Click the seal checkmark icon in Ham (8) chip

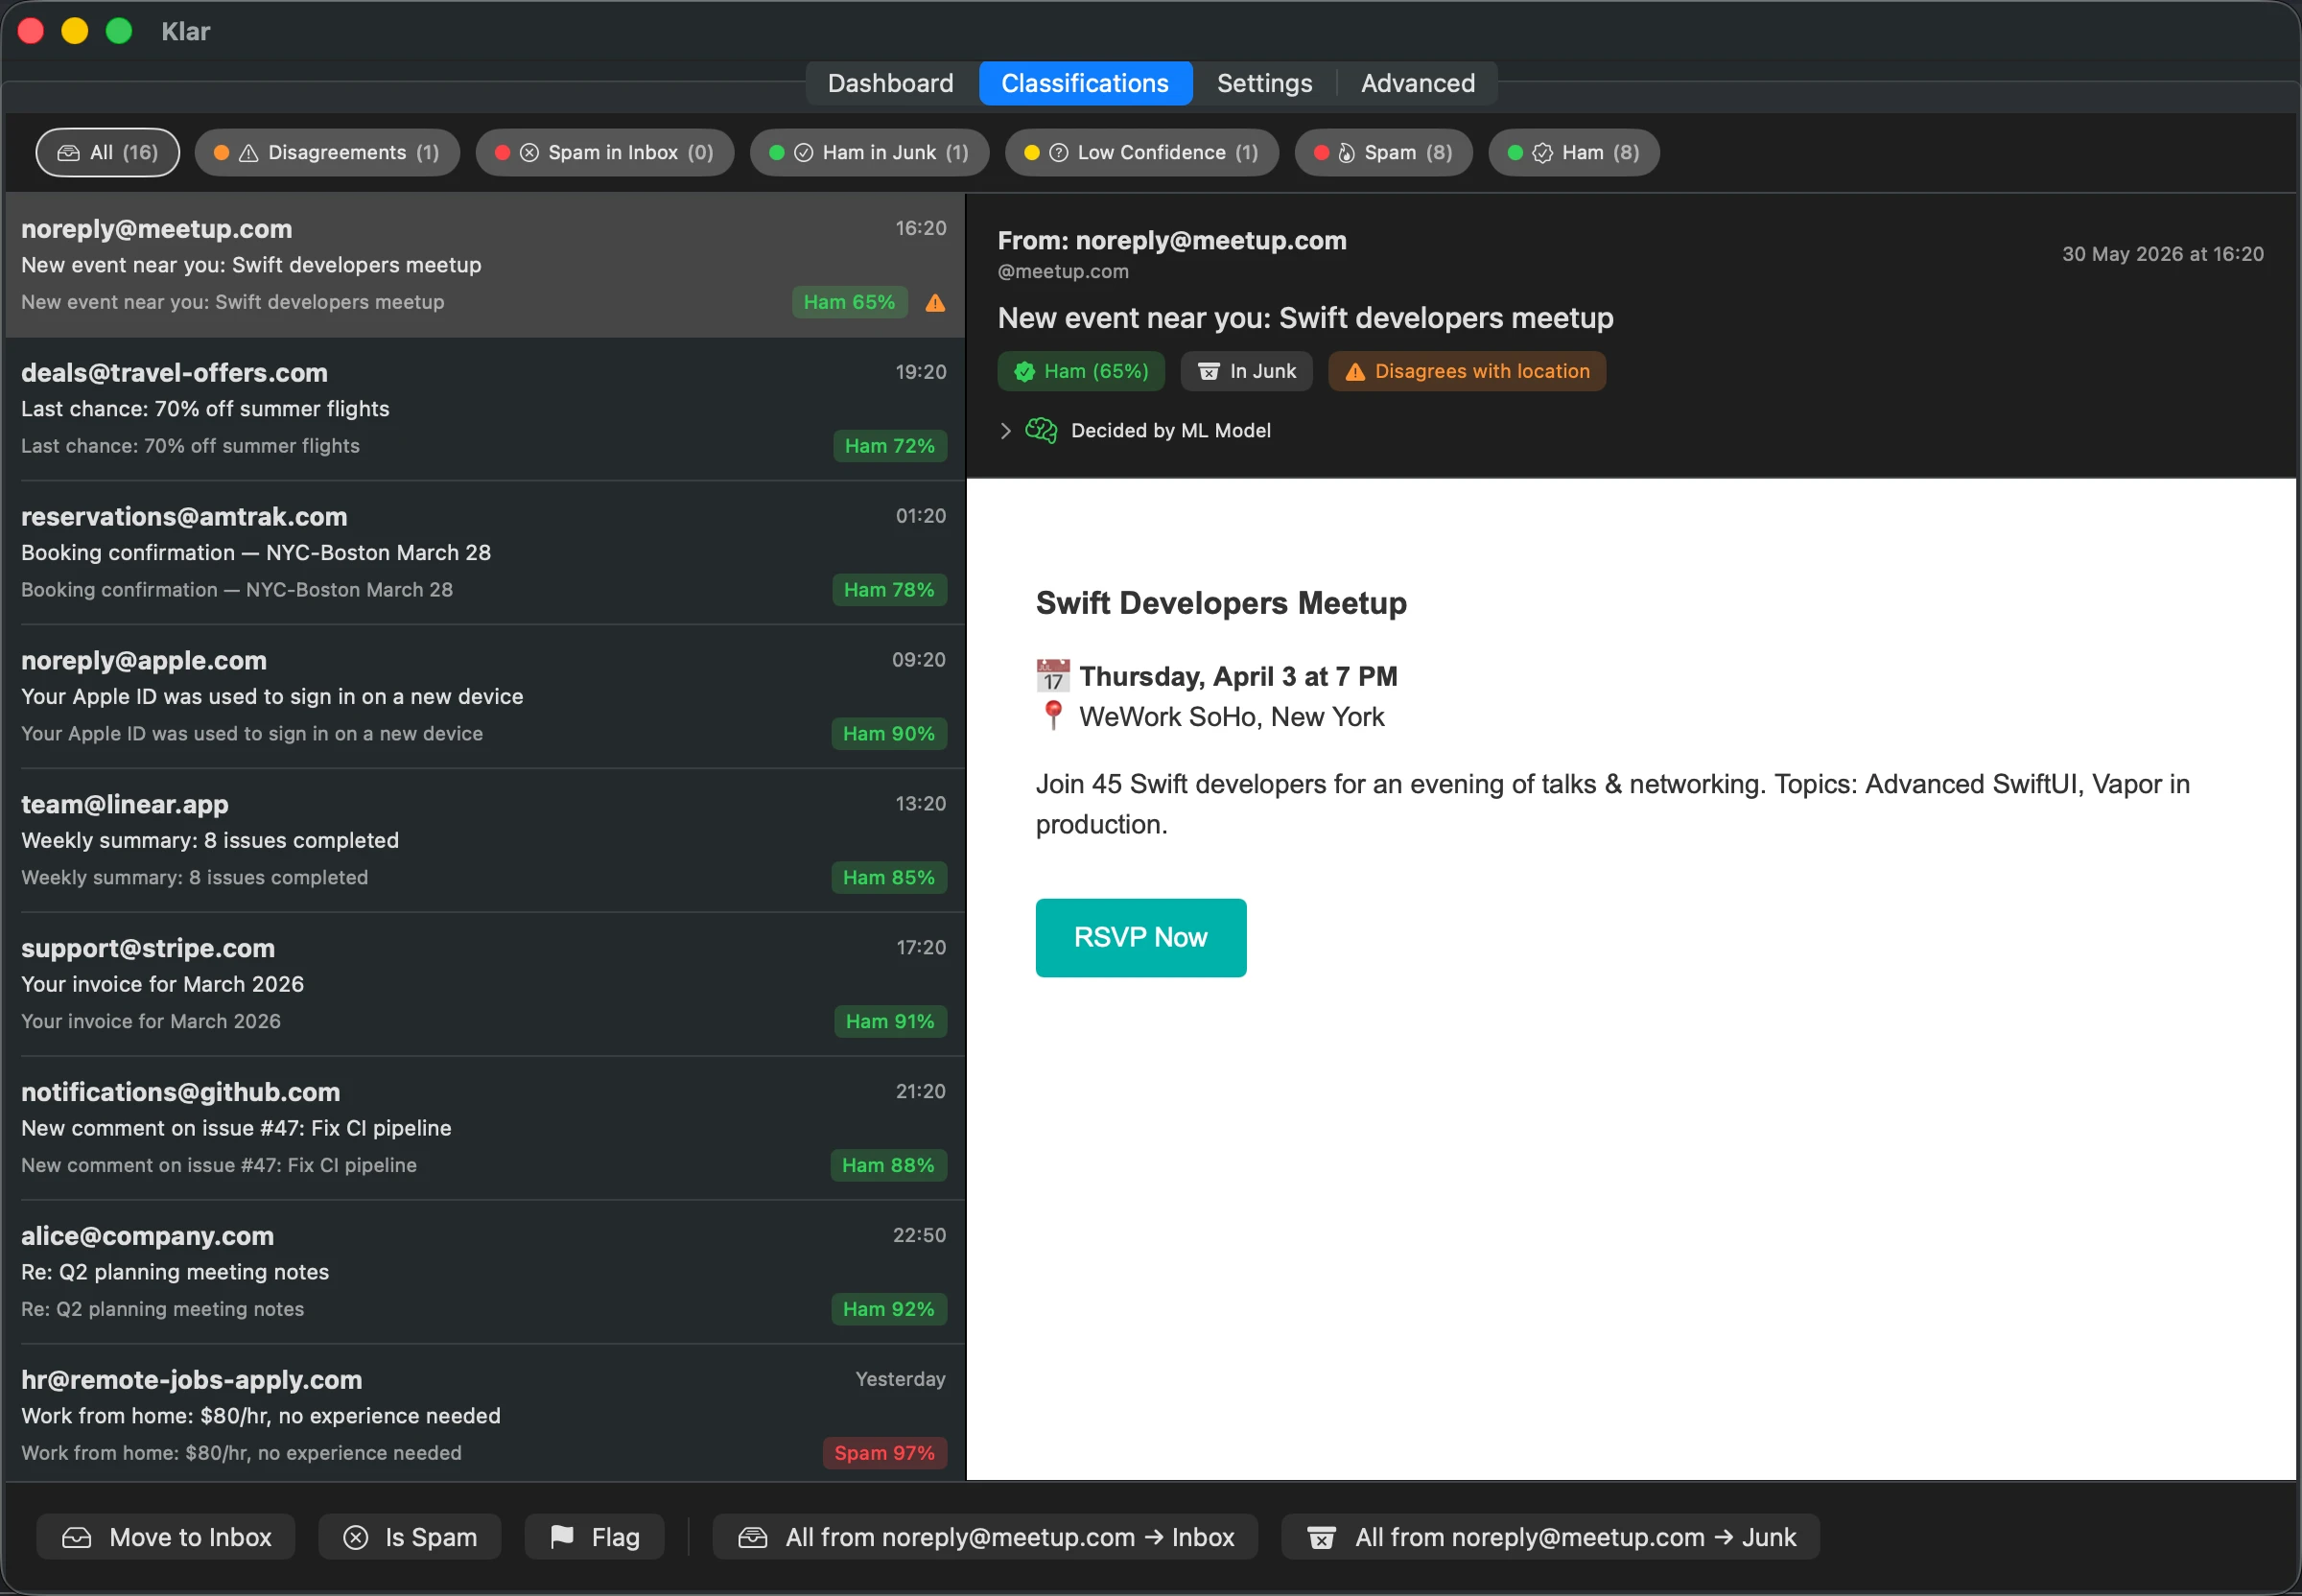pos(1543,153)
